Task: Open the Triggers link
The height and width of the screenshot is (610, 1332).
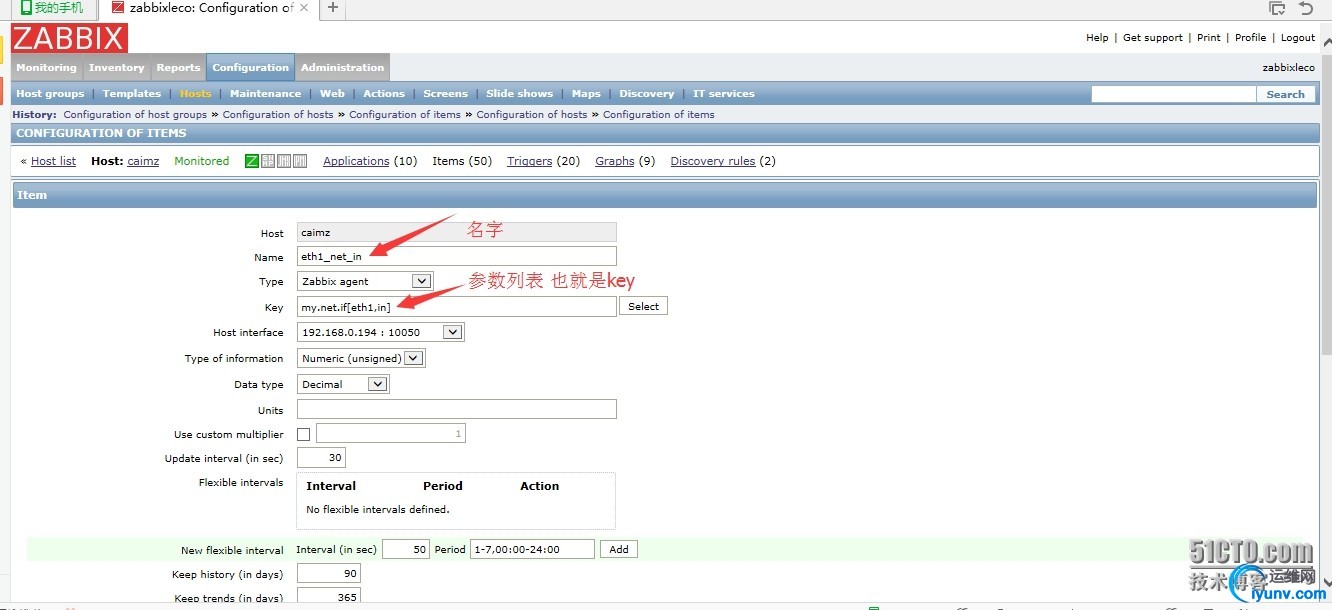Action: [529, 161]
